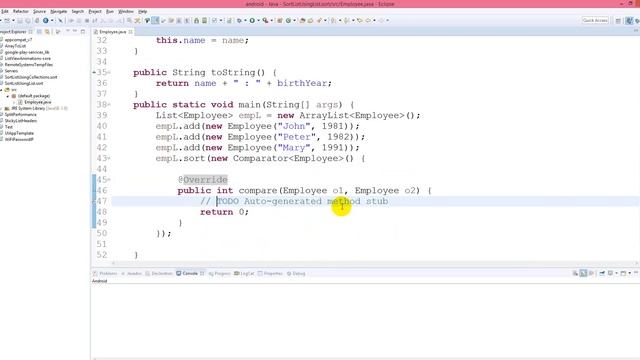Expand the Employee.java tree node
The height and width of the screenshot is (360, 640).
pos(14,102)
